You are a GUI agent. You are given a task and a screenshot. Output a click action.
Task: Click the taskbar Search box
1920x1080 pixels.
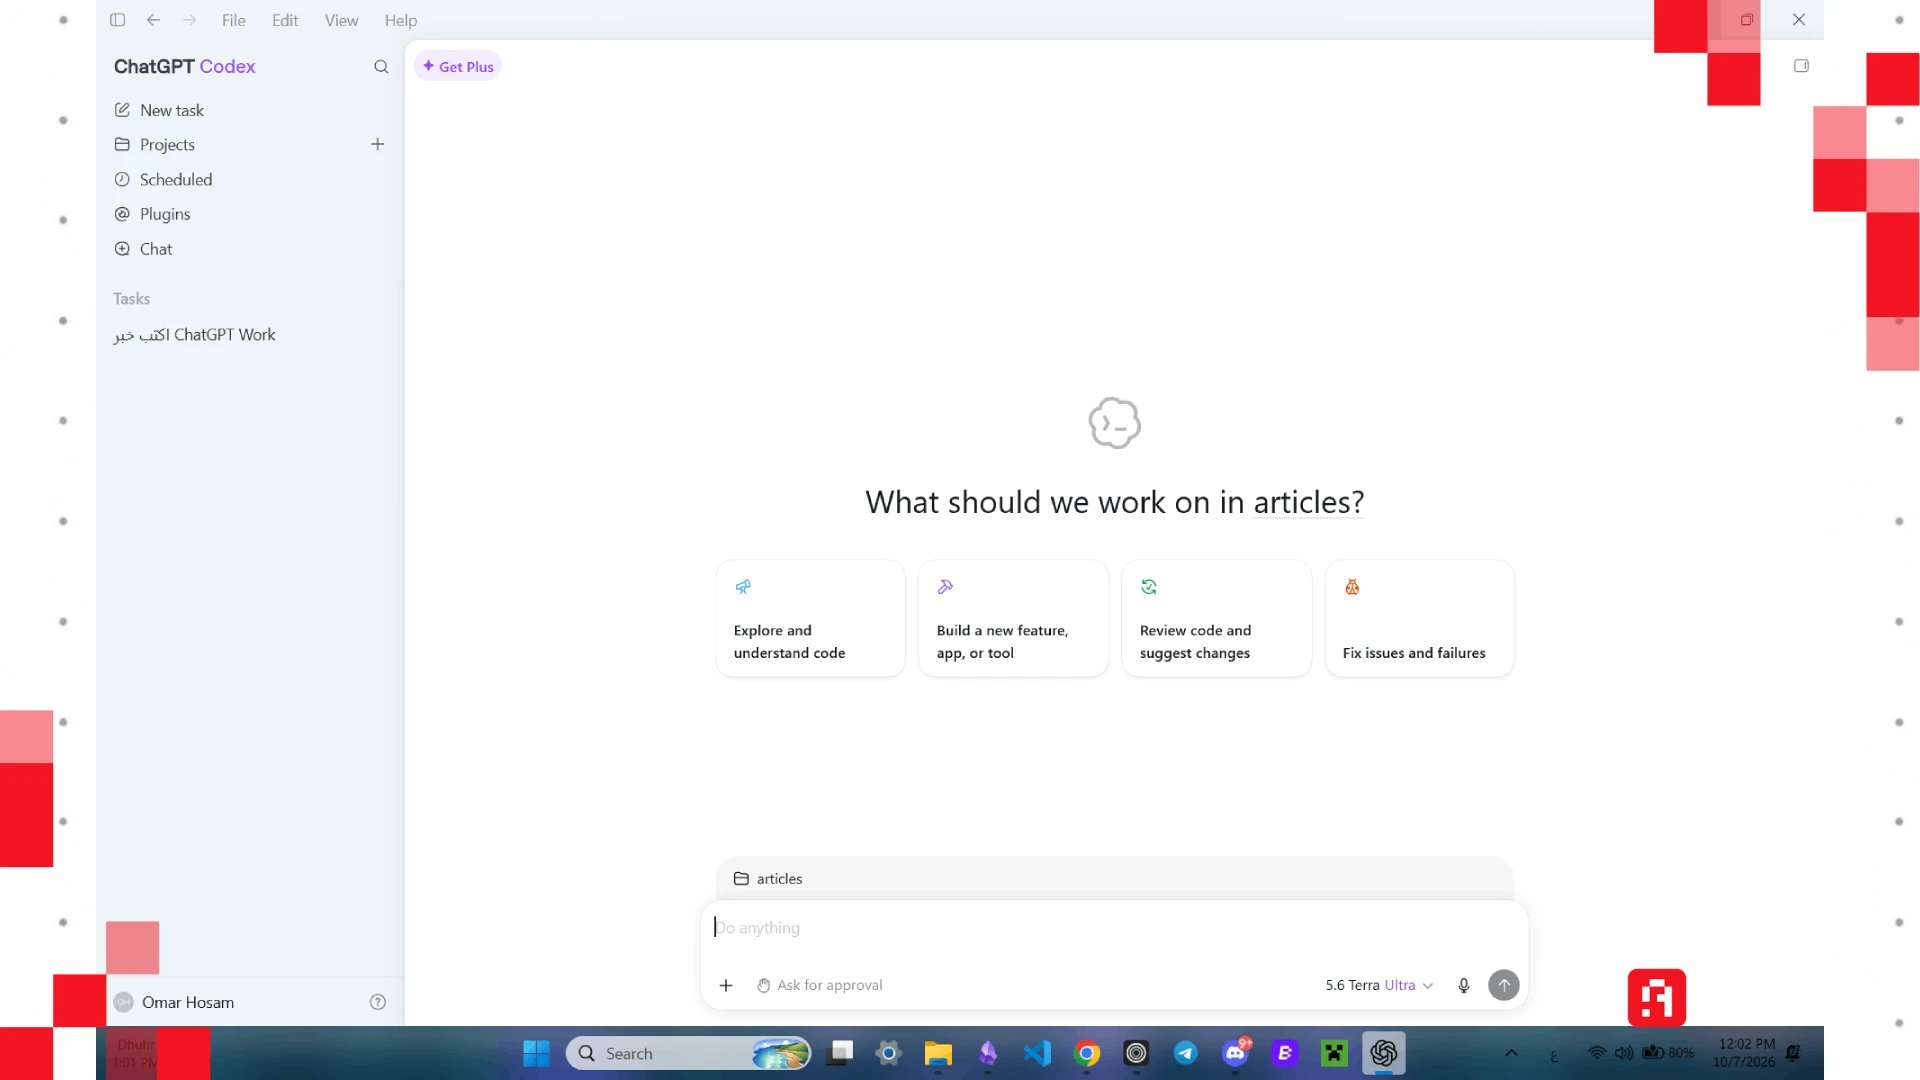(x=689, y=1053)
